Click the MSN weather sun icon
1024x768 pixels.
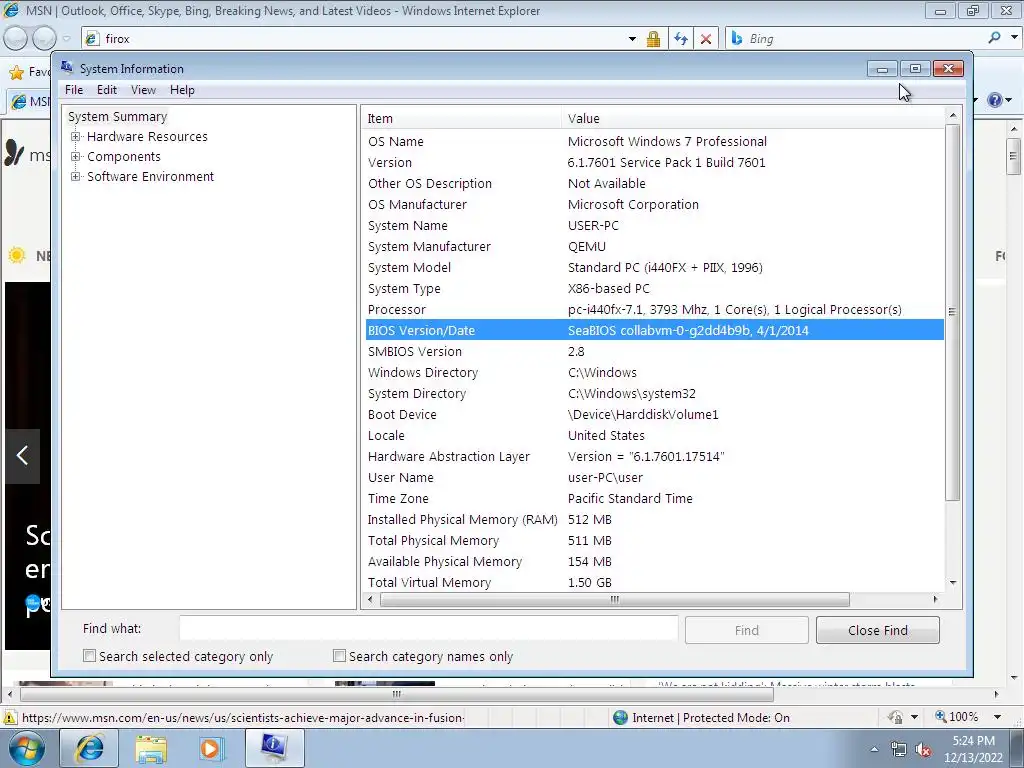coord(17,255)
